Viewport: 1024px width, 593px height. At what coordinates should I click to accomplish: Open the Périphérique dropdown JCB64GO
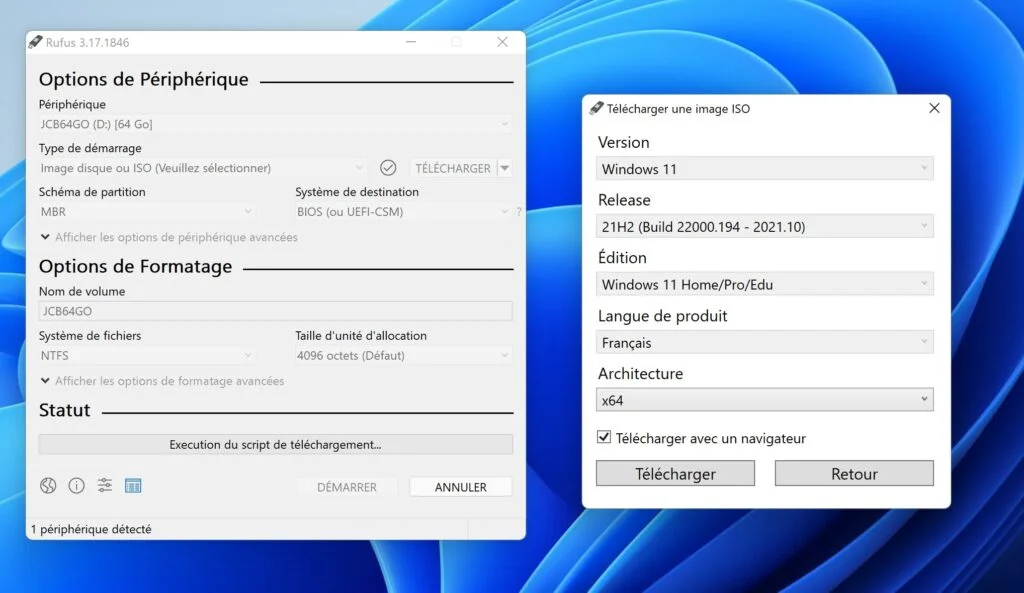(275, 124)
